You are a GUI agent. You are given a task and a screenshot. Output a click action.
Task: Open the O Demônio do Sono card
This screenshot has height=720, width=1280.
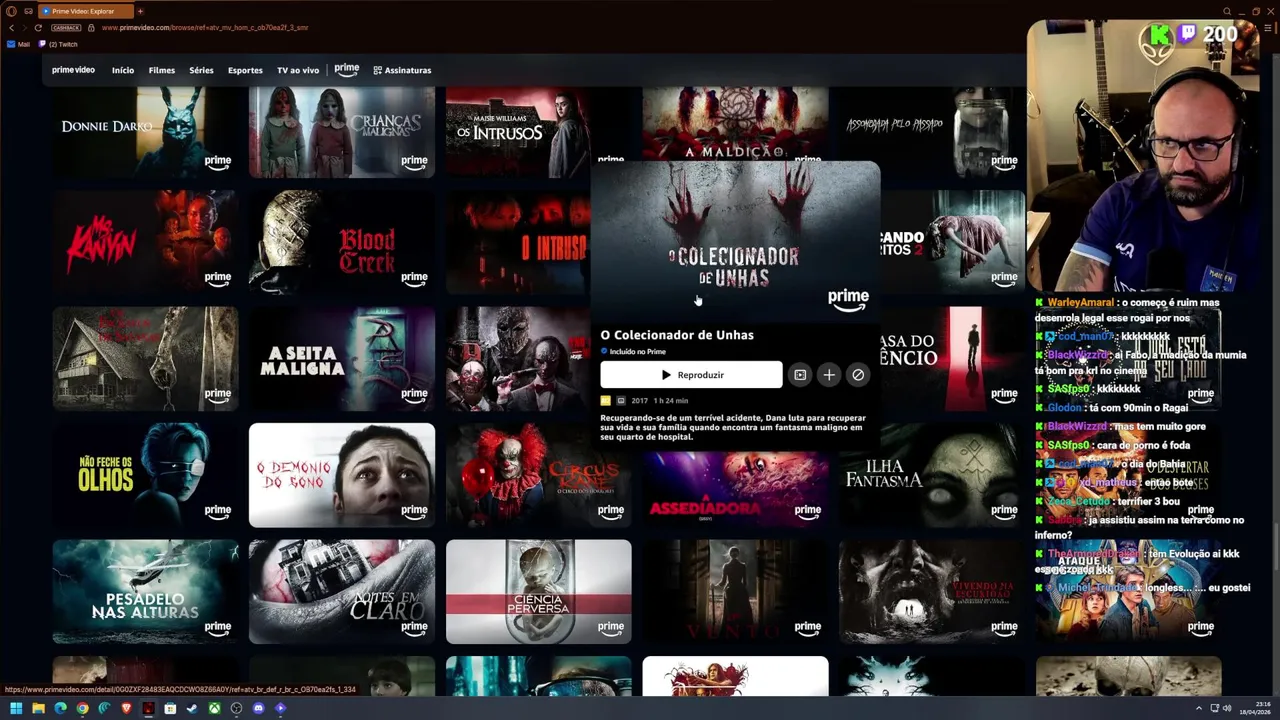(342, 475)
